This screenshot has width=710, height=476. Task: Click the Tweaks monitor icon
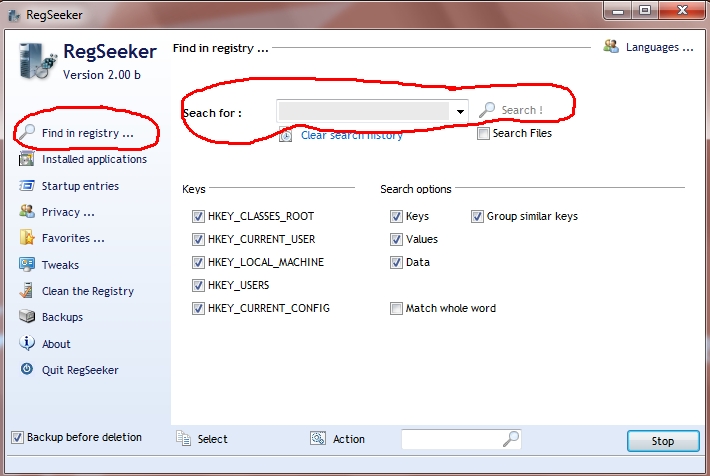[x=27, y=264]
